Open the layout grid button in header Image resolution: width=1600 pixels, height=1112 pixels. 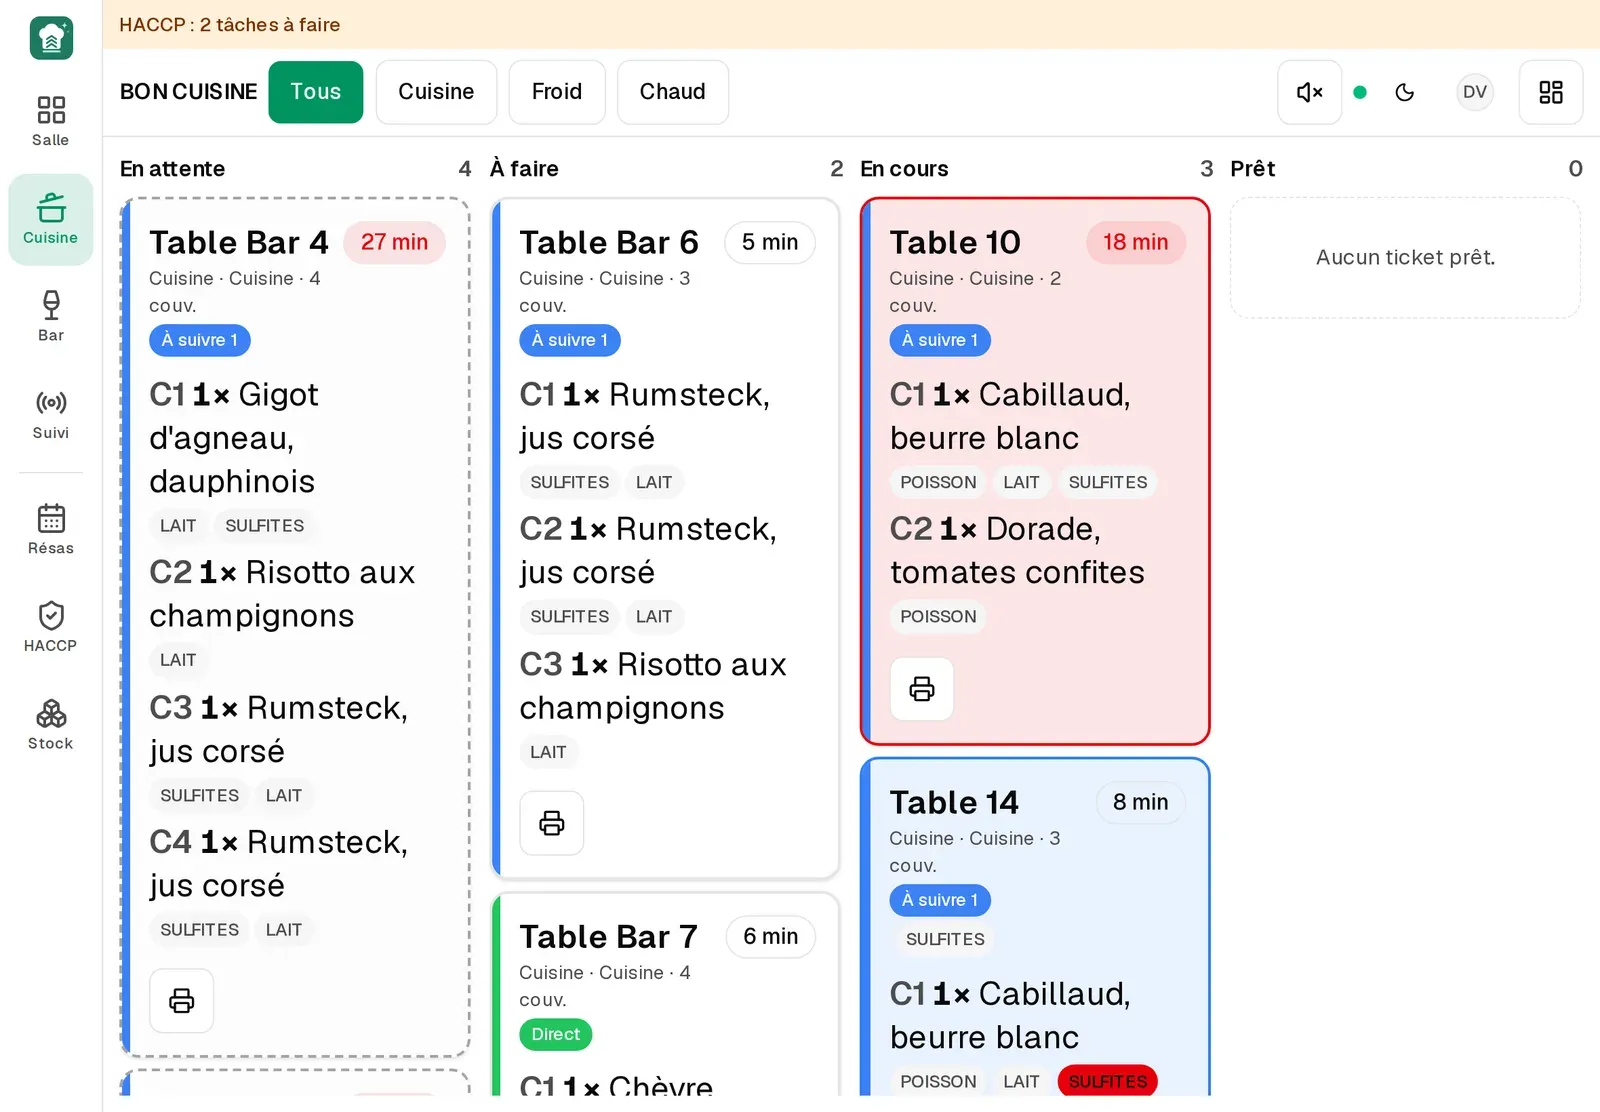(1550, 92)
